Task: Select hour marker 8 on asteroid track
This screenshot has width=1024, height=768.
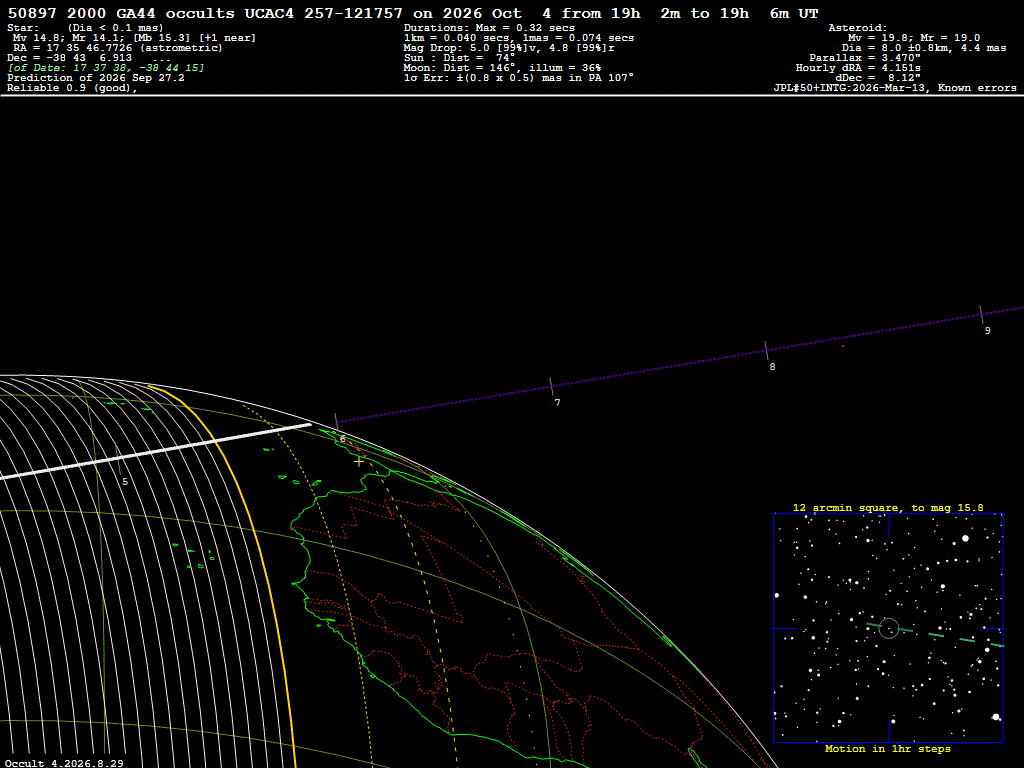Action: [772, 366]
